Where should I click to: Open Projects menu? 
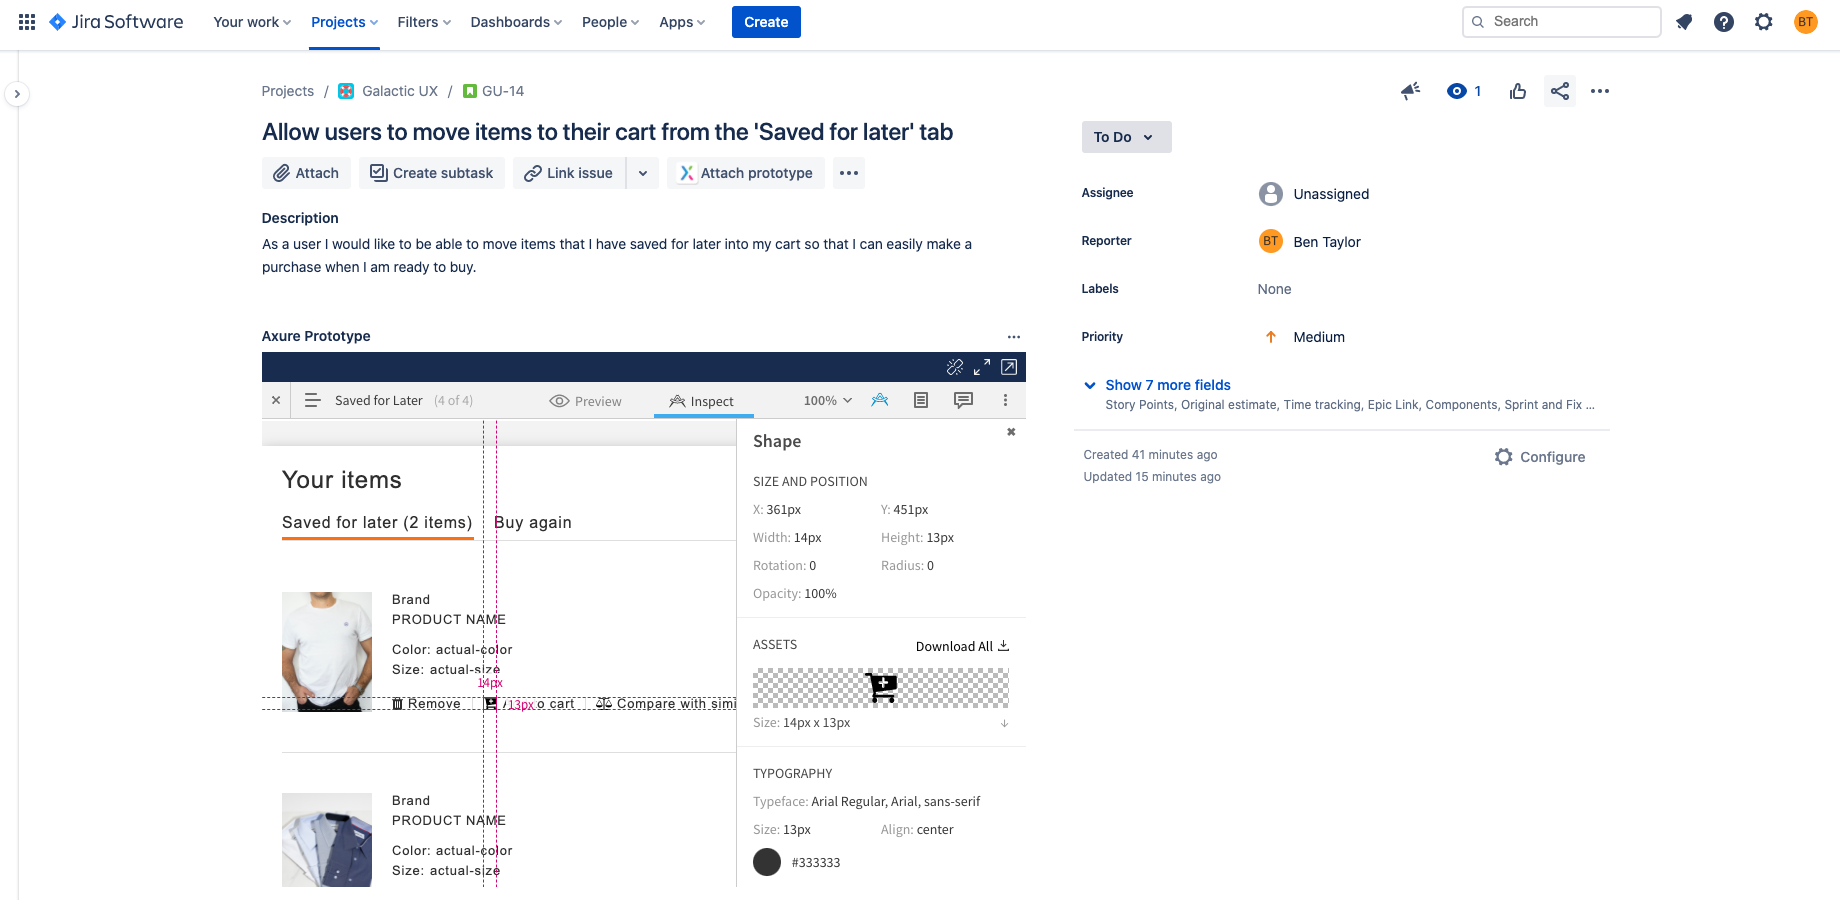pyautogui.click(x=344, y=22)
